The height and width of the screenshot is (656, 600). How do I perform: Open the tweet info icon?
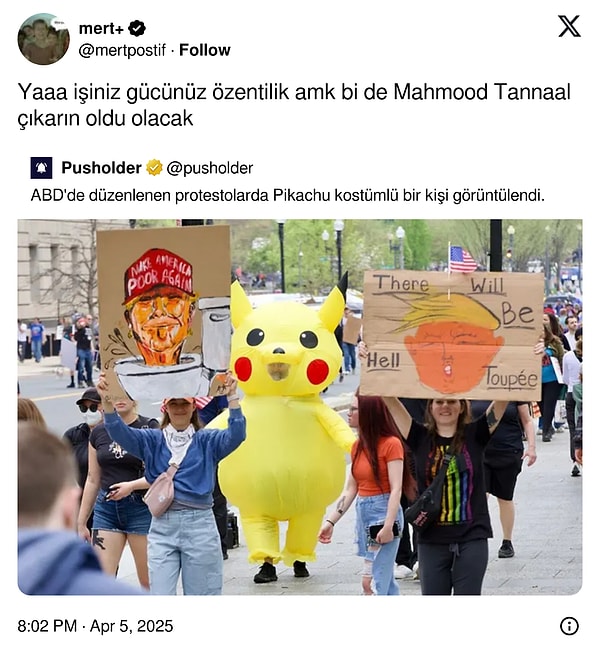(569, 626)
